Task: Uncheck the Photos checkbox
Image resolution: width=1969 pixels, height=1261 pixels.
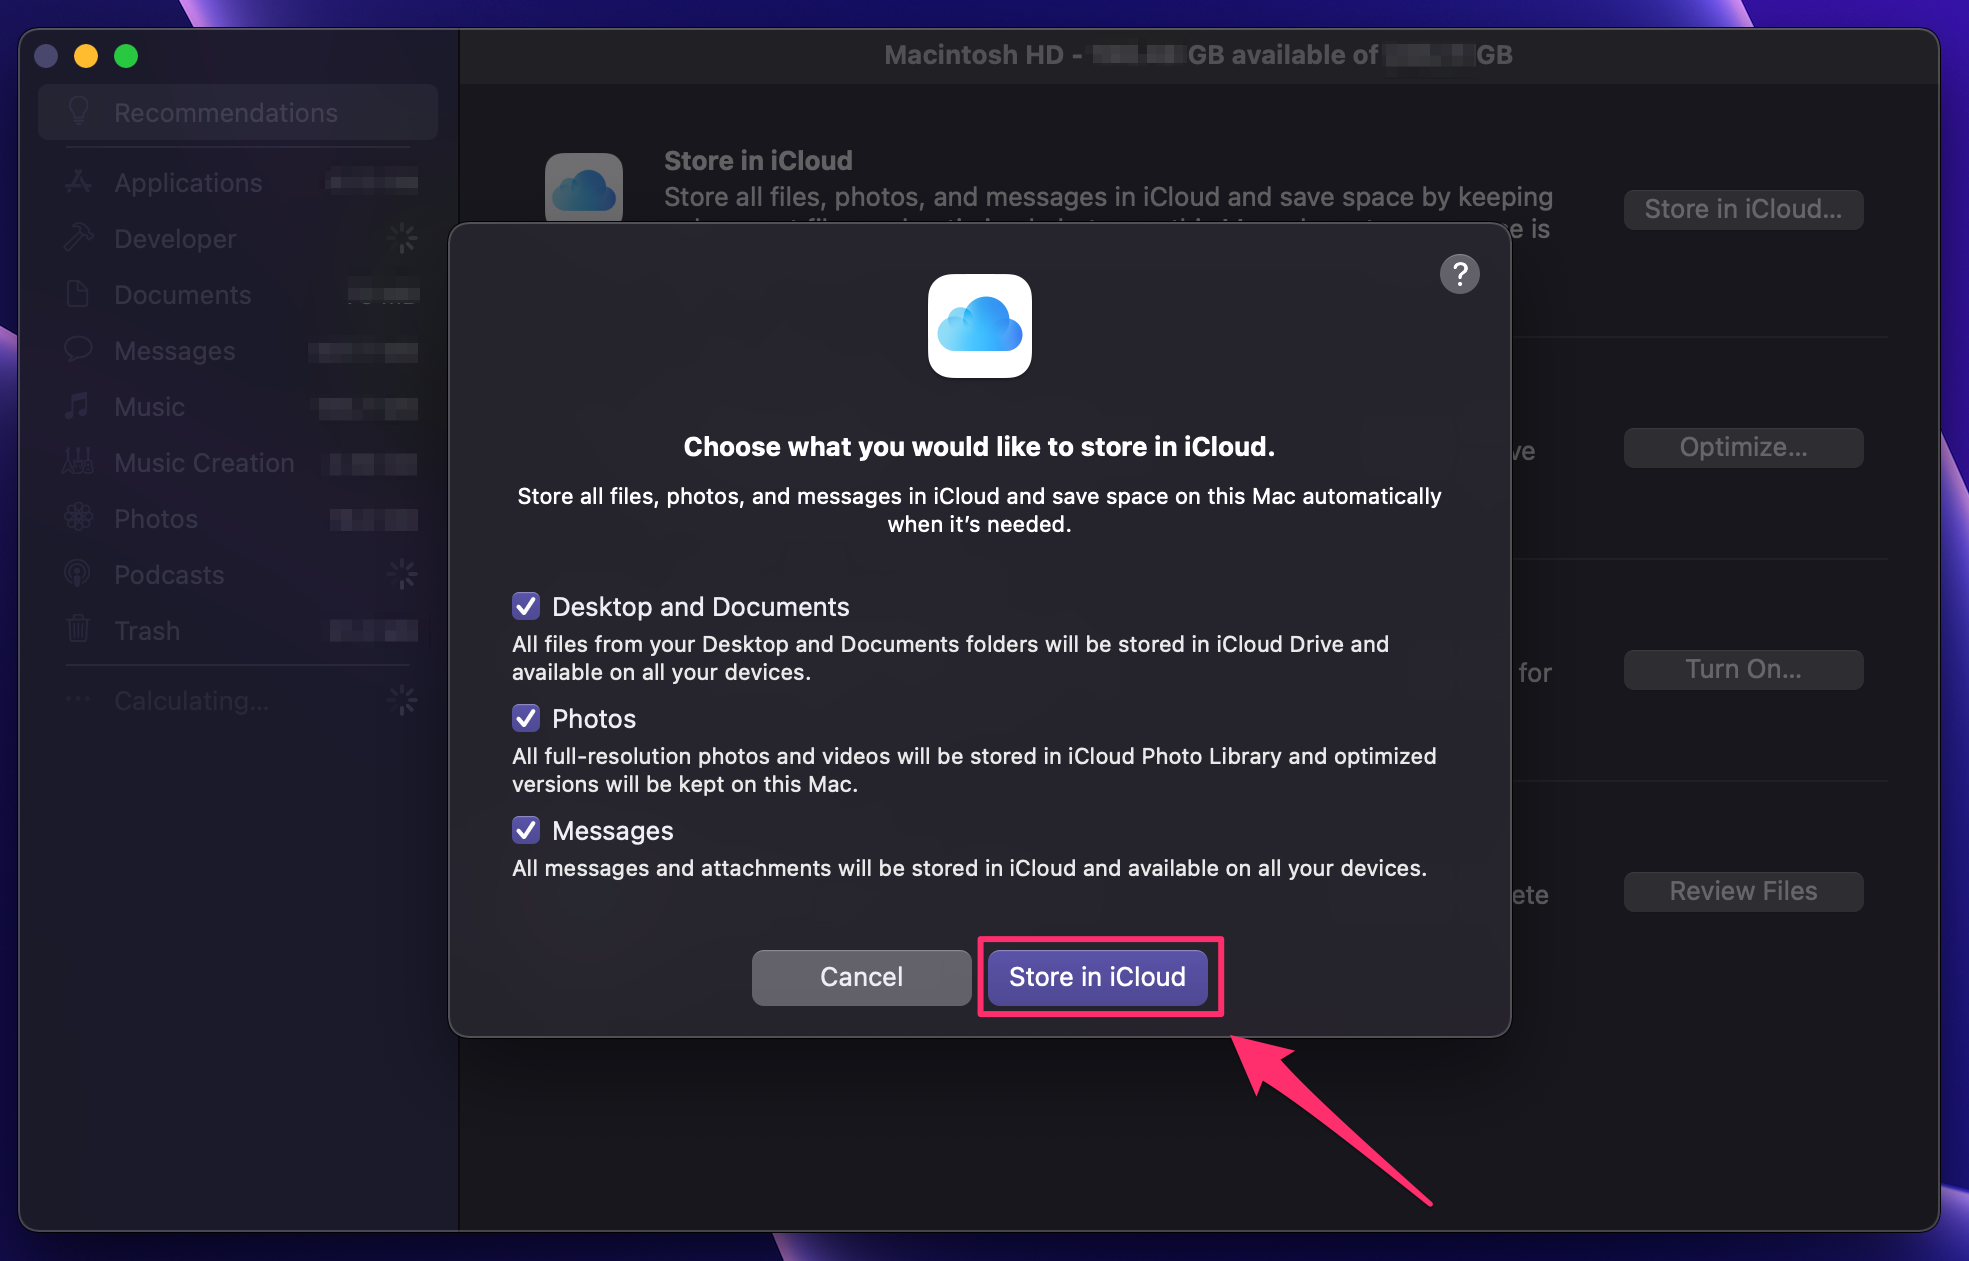Action: pos(526,718)
